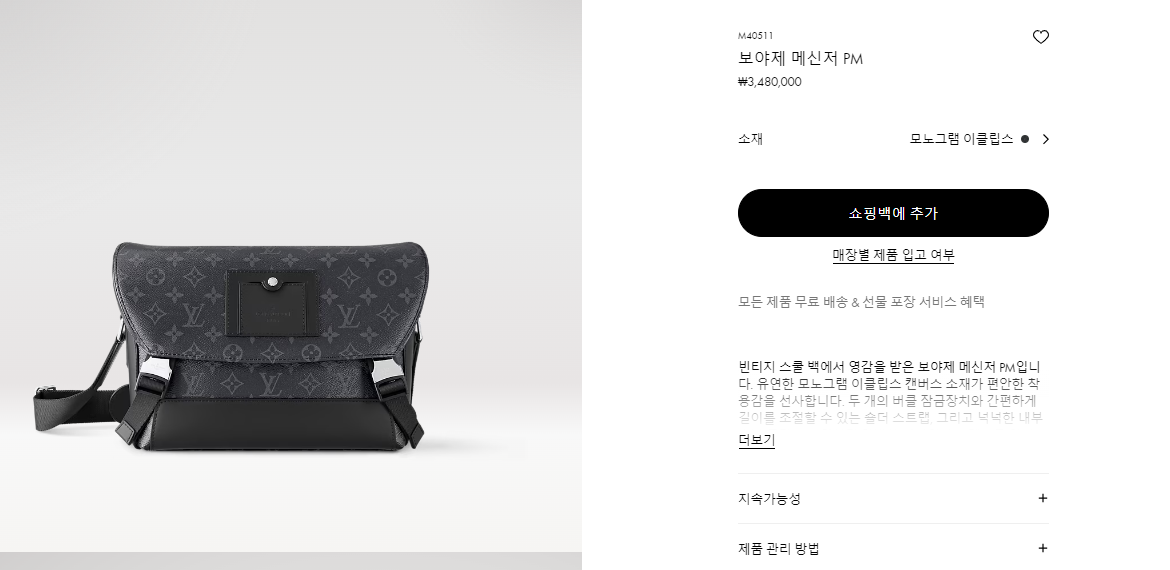Expand the 지속가능성 section
The width and height of the screenshot is (1170, 570).
[893, 498]
